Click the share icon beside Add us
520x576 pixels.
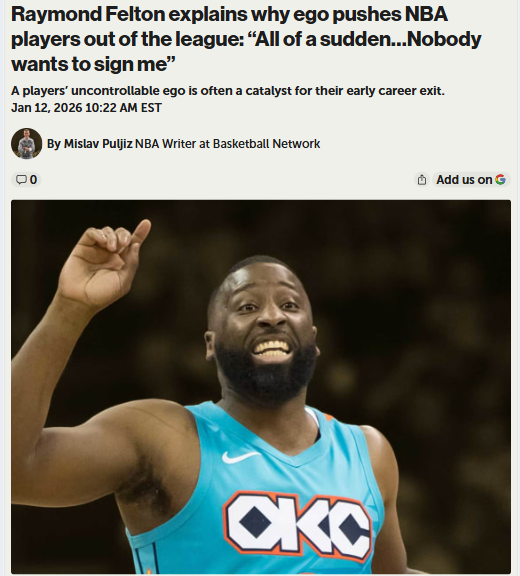click(x=422, y=180)
